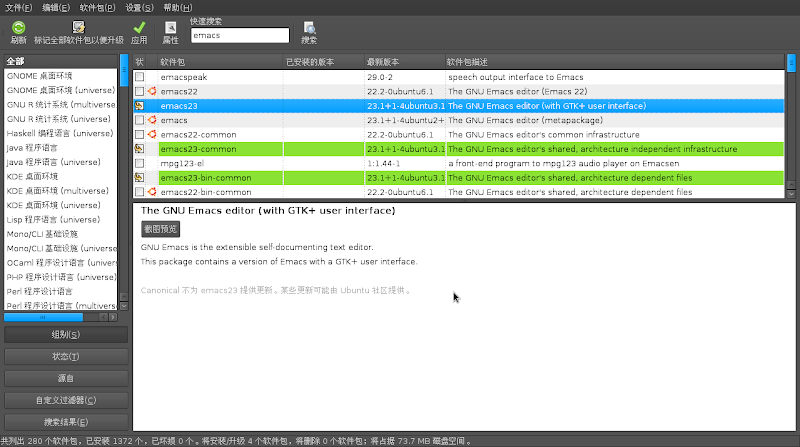Open the Settings (设置) menu
800x447 pixels.
(x=139, y=8)
